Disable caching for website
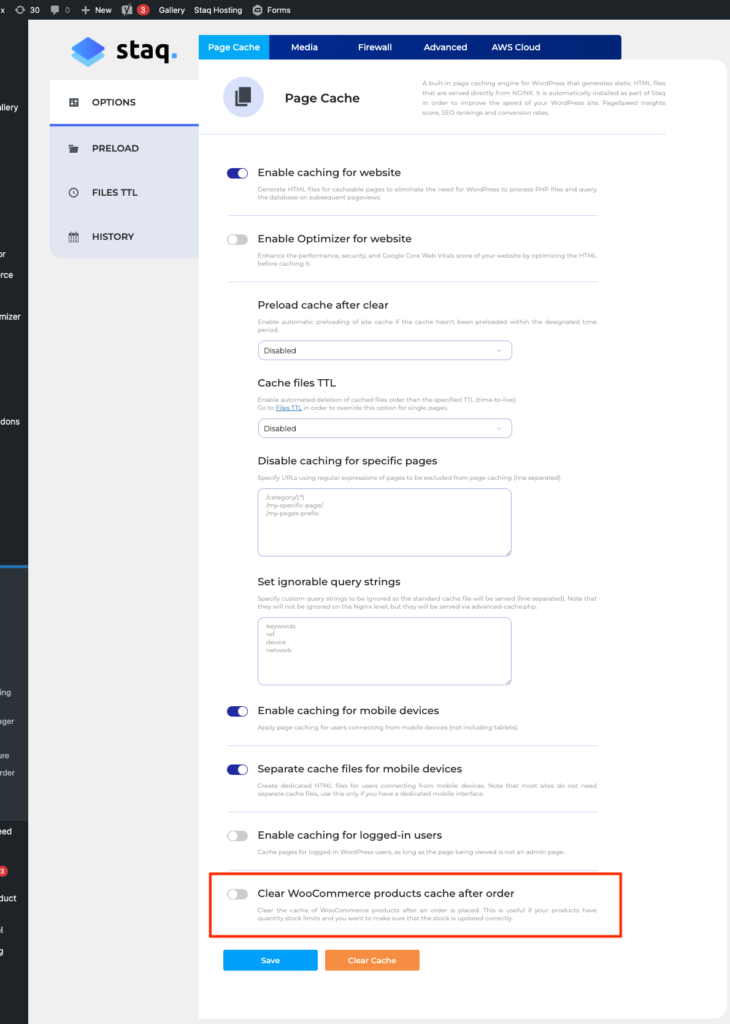 click(237, 172)
